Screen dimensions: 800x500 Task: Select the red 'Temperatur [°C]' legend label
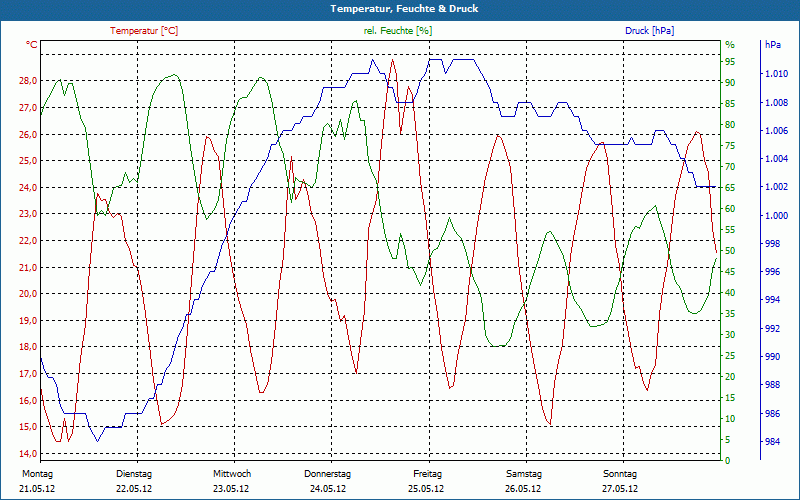tap(144, 31)
